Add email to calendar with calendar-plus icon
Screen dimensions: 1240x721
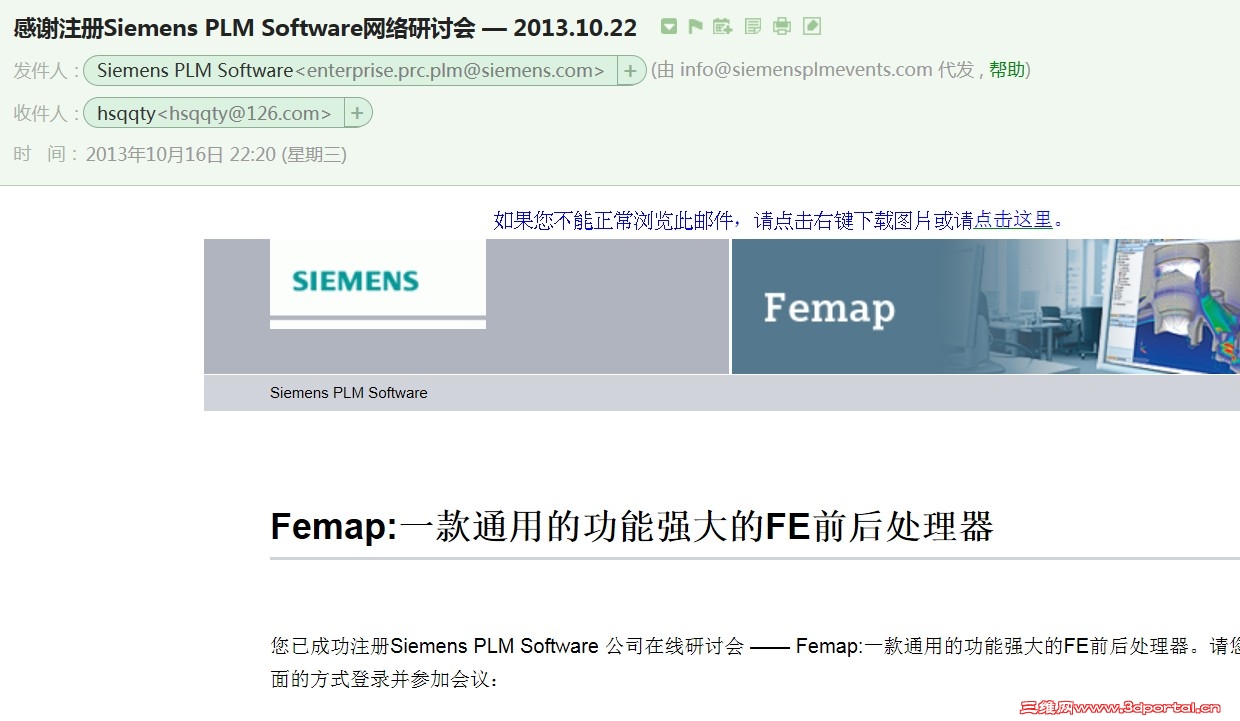[723, 27]
